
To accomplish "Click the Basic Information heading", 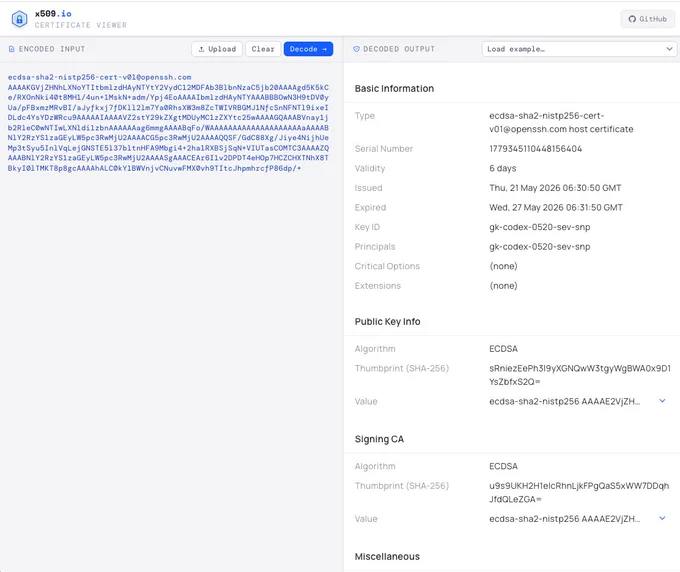I will pyautogui.click(x=394, y=88).
